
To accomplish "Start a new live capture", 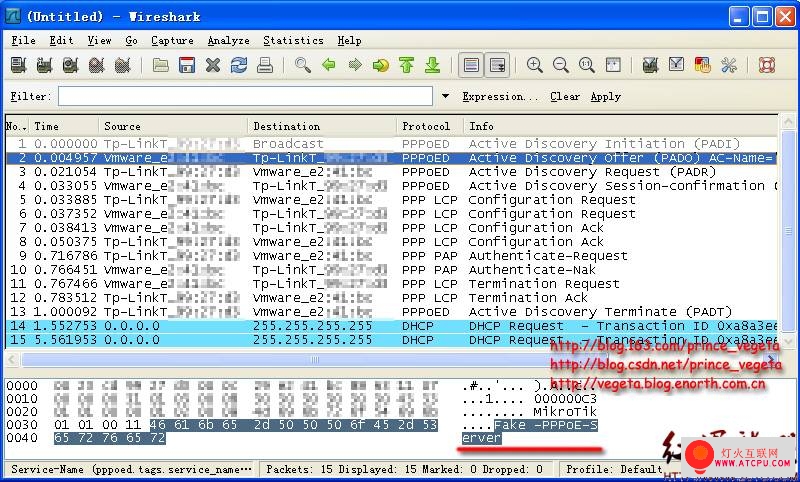I will [x=70, y=65].
